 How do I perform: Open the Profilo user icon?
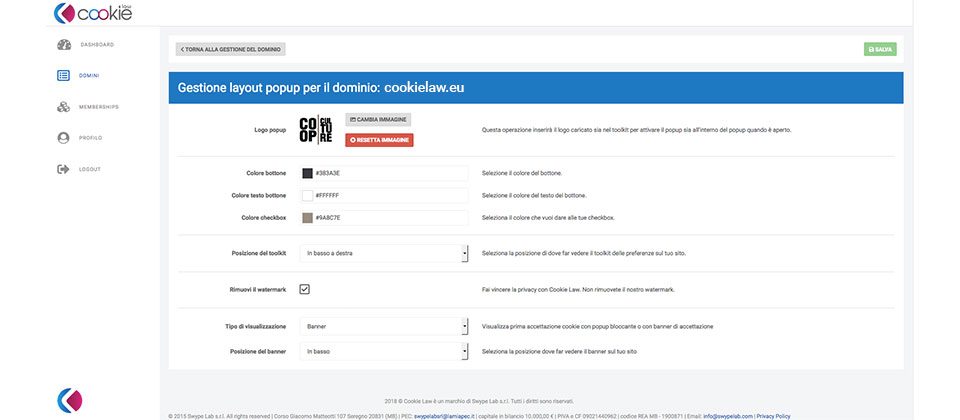coord(63,138)
